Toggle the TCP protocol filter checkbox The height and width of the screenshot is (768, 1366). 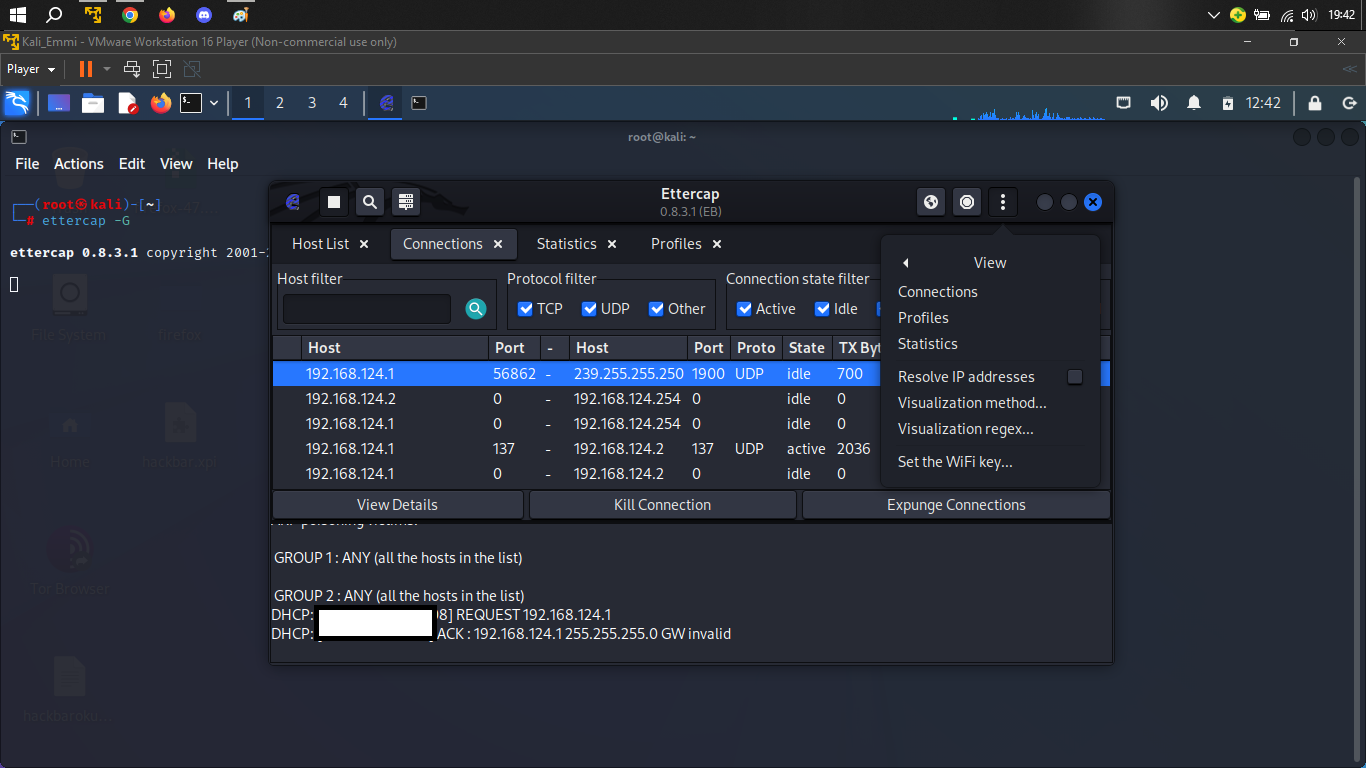tap(525, 309)
